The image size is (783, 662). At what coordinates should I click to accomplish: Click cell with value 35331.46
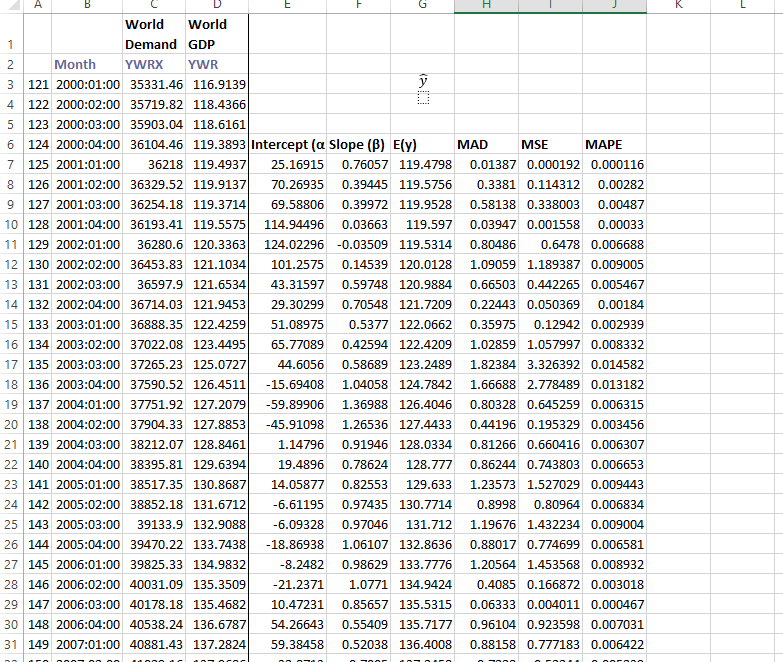pos(154,84)
